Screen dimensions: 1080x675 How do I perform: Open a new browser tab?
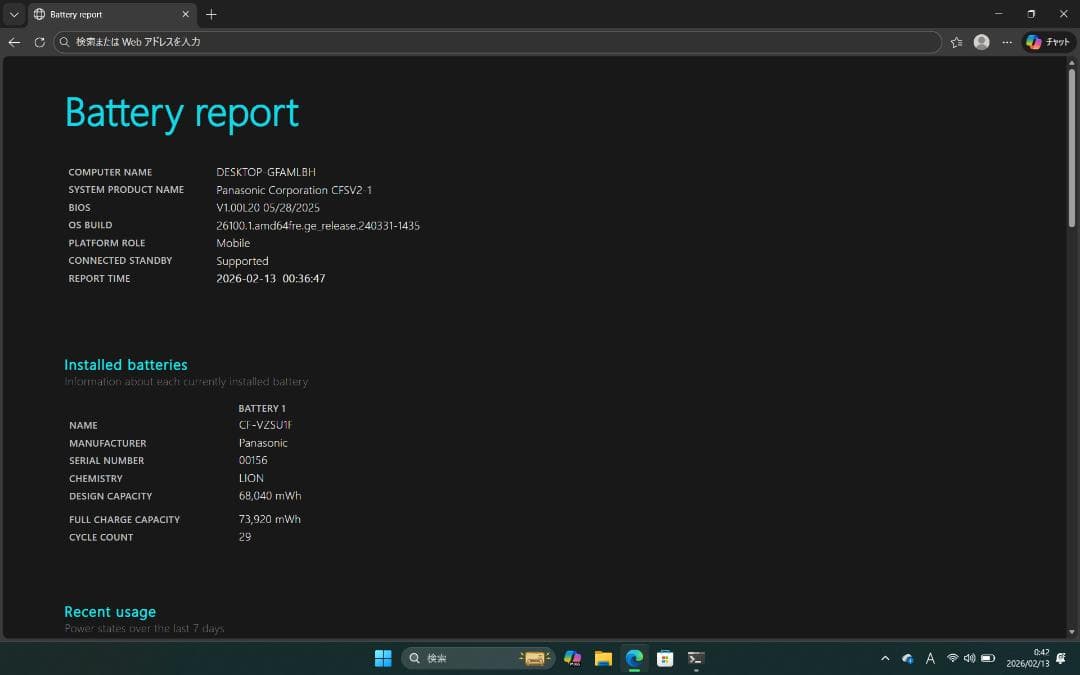[x=211, y=14]
